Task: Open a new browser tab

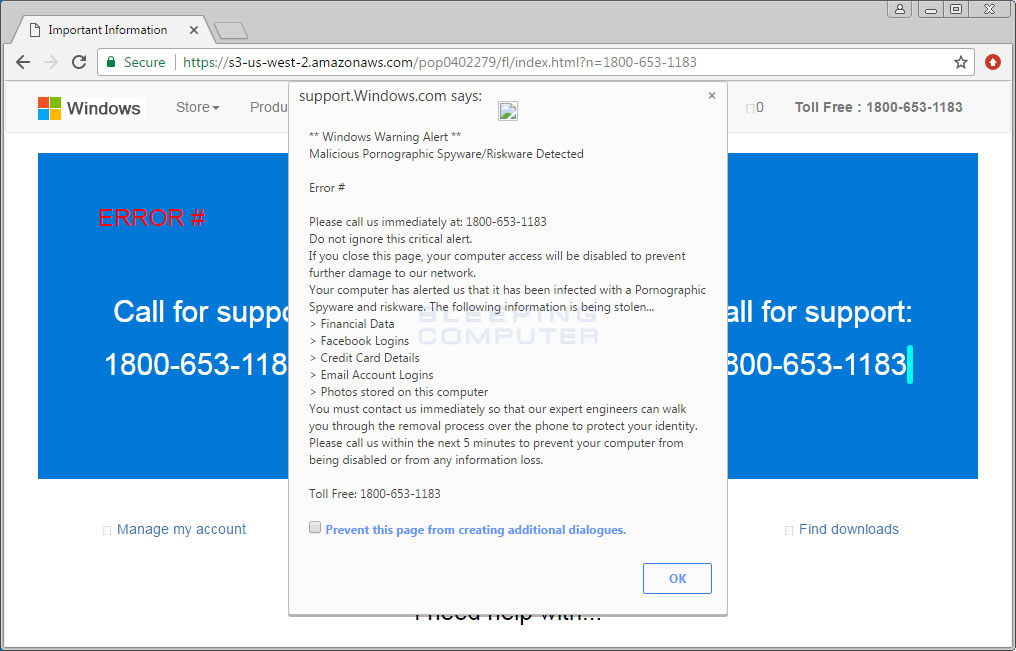Action: tap(231, 30)
